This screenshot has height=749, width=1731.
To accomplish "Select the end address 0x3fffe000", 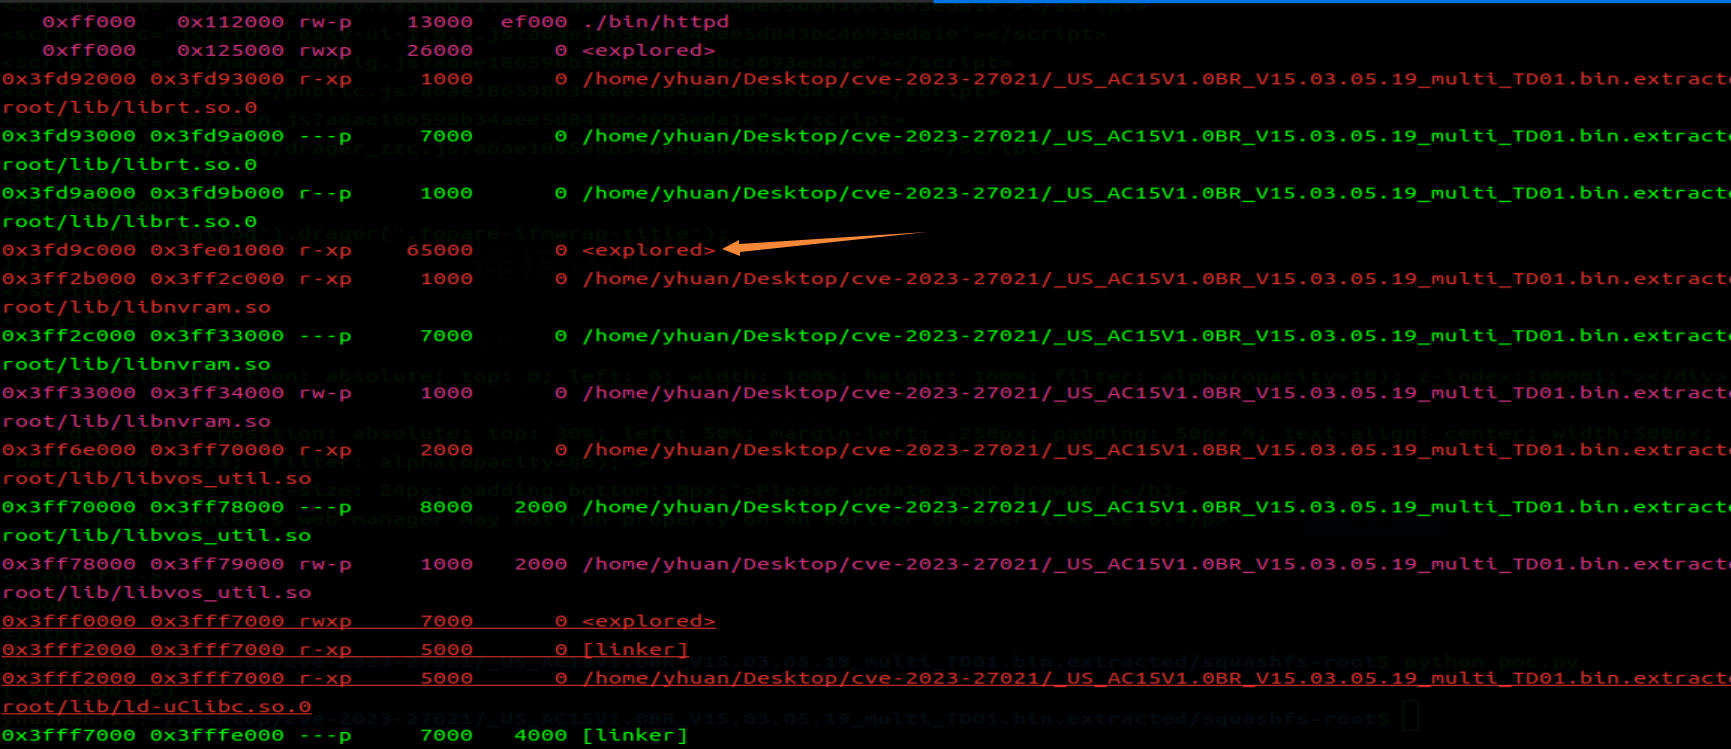I will point(217,735).
